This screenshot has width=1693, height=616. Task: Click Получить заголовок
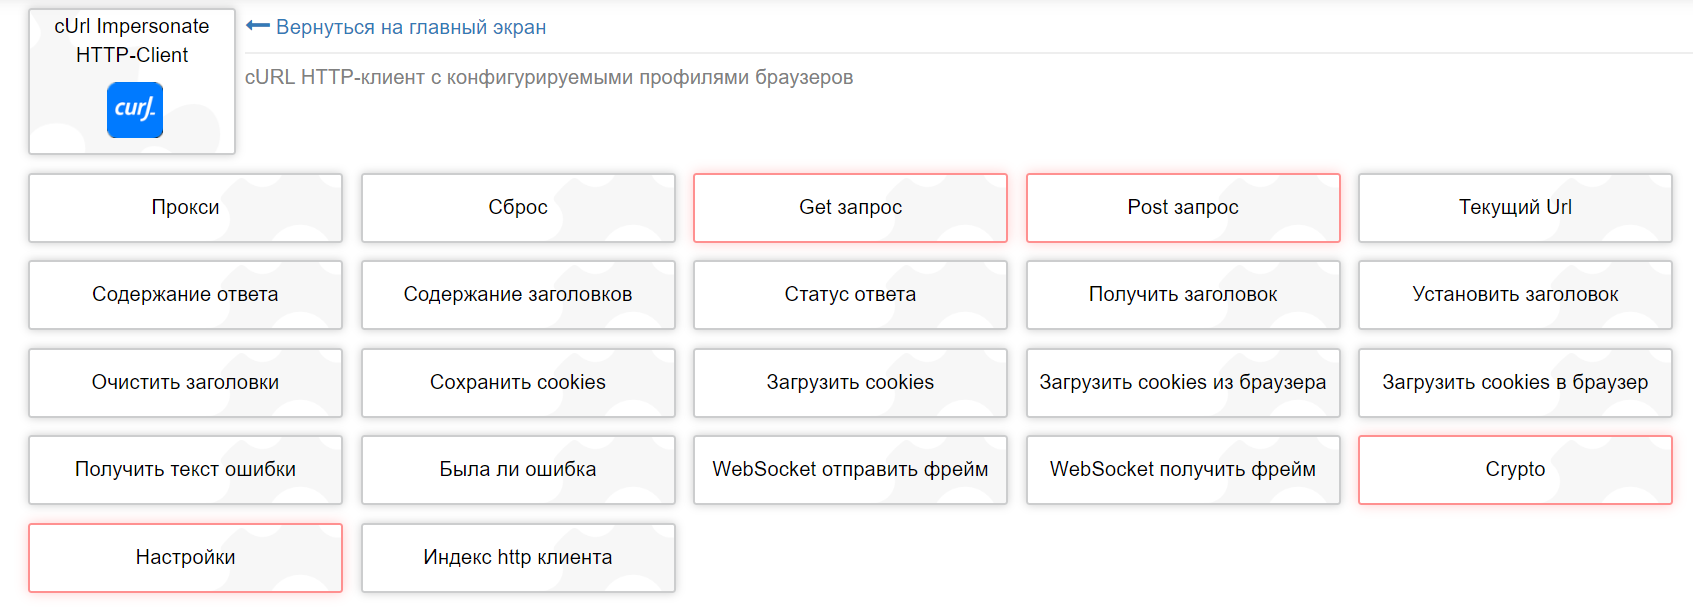click(x=1182, y=295)
